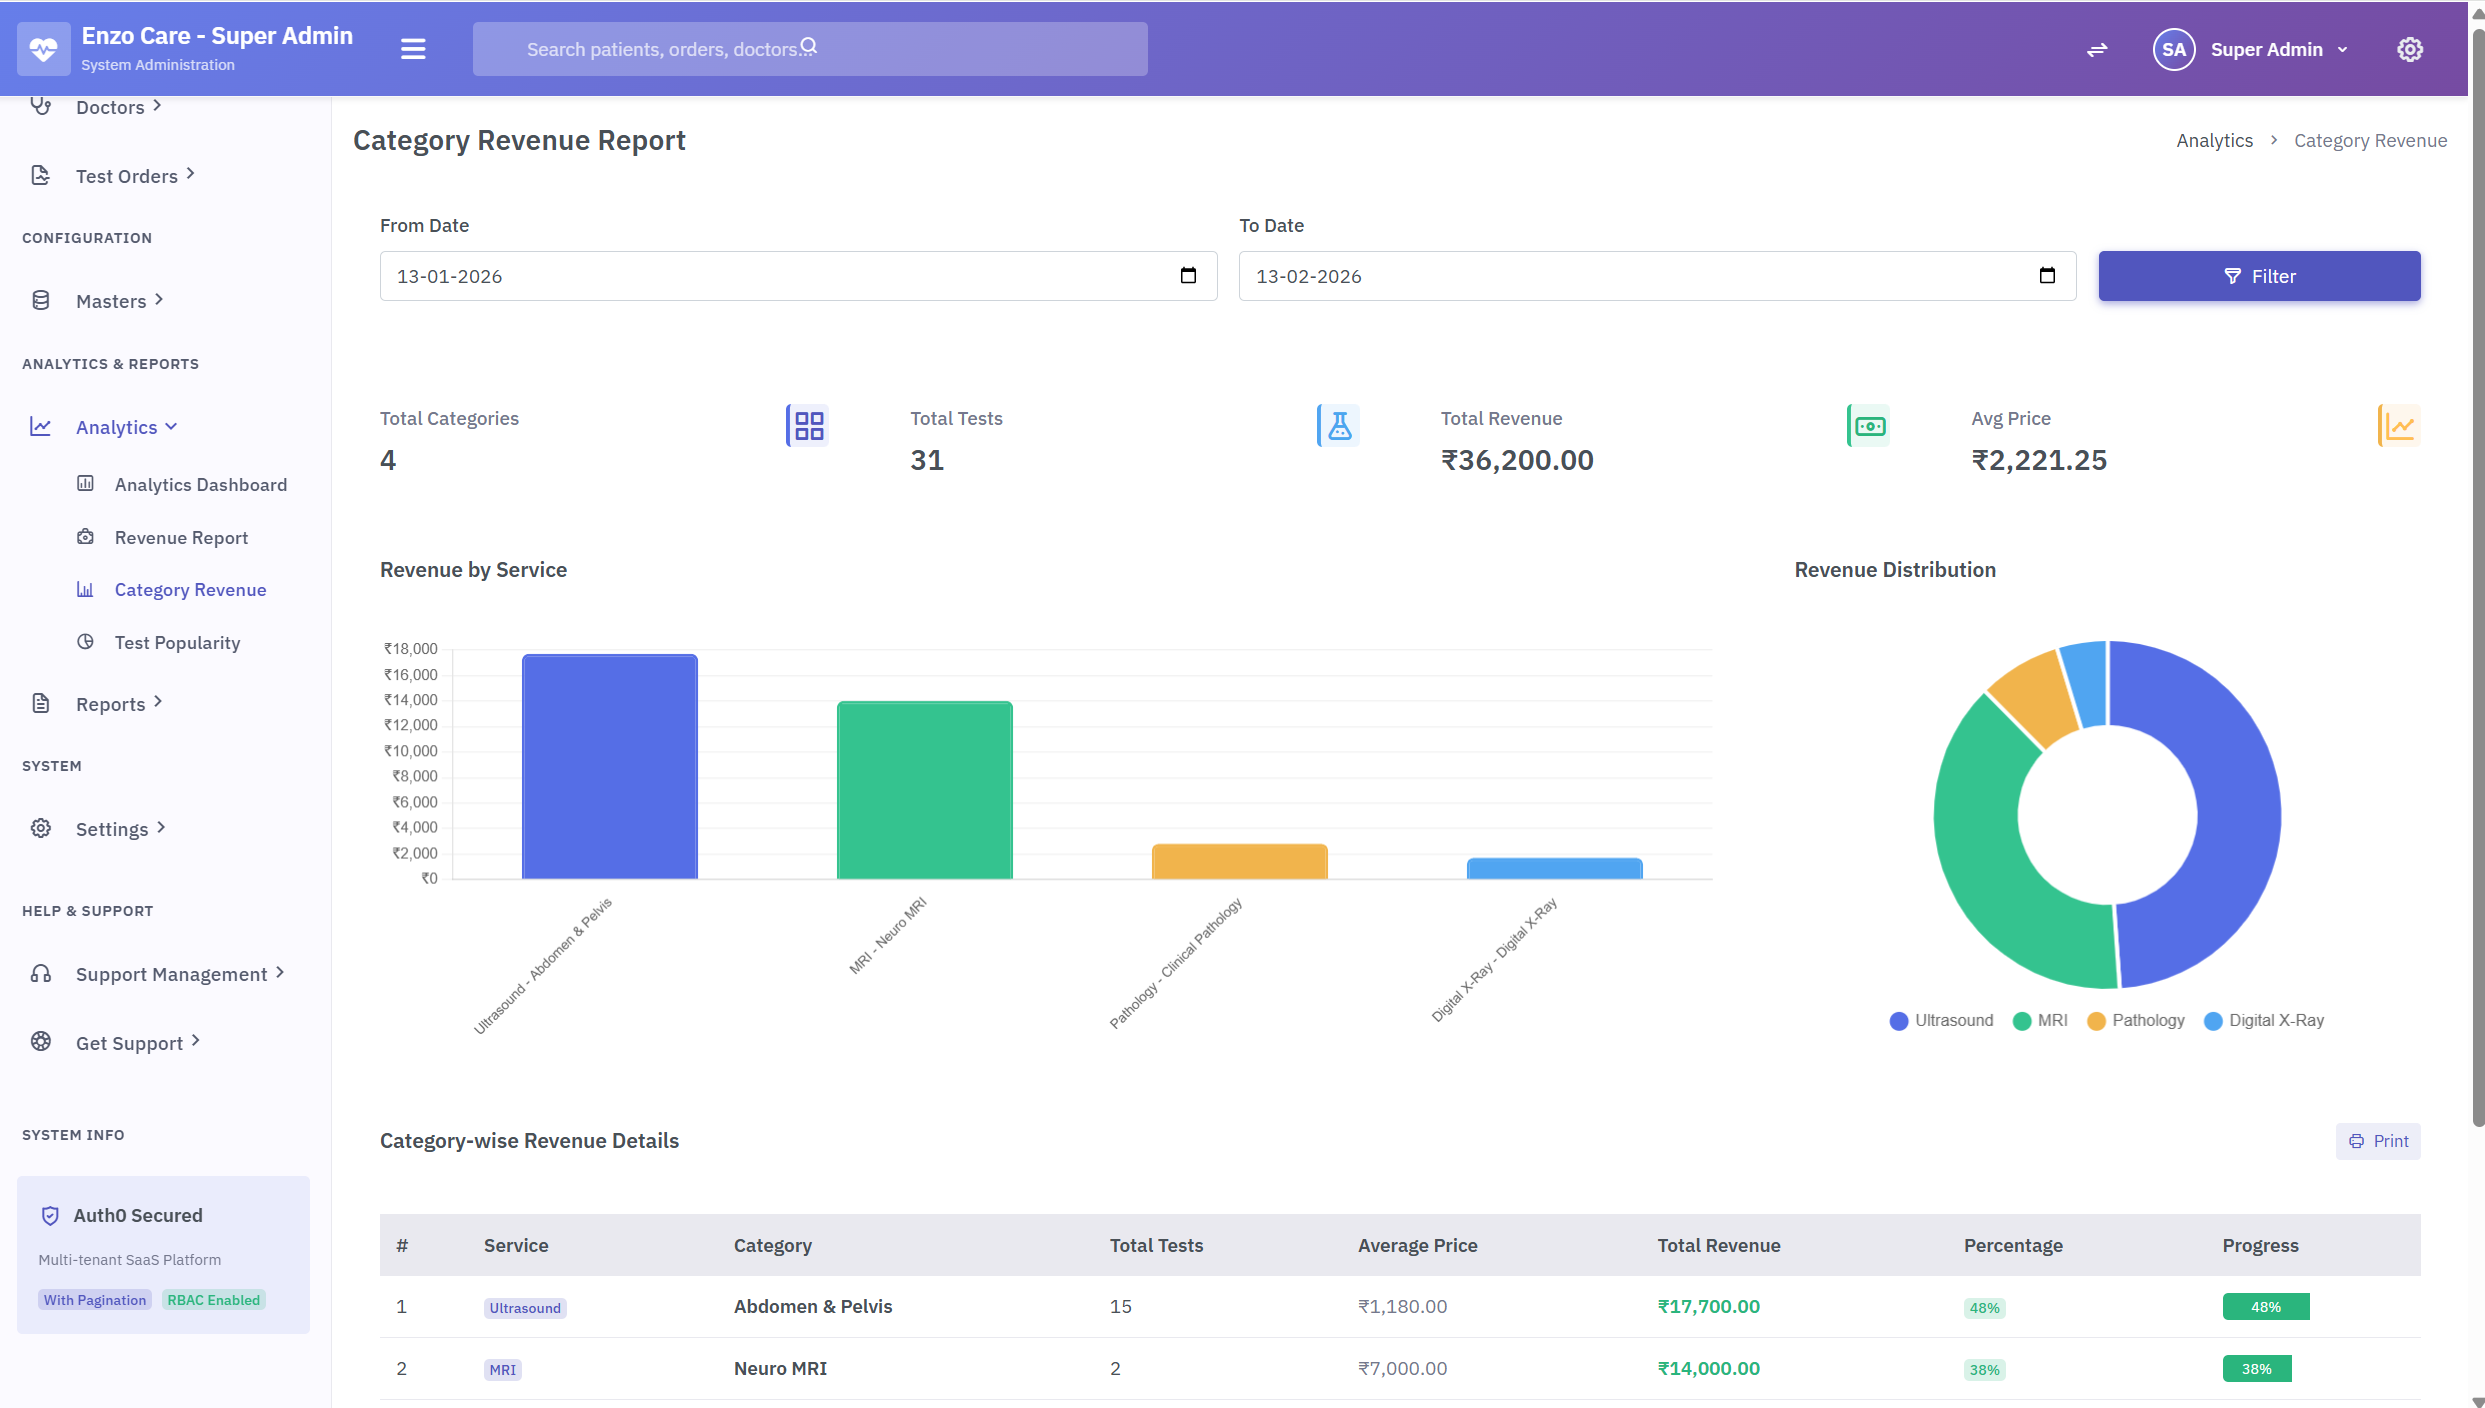Open Test Orders from the sidebar
The image size is (2485, 1408).
pos(126,175)
